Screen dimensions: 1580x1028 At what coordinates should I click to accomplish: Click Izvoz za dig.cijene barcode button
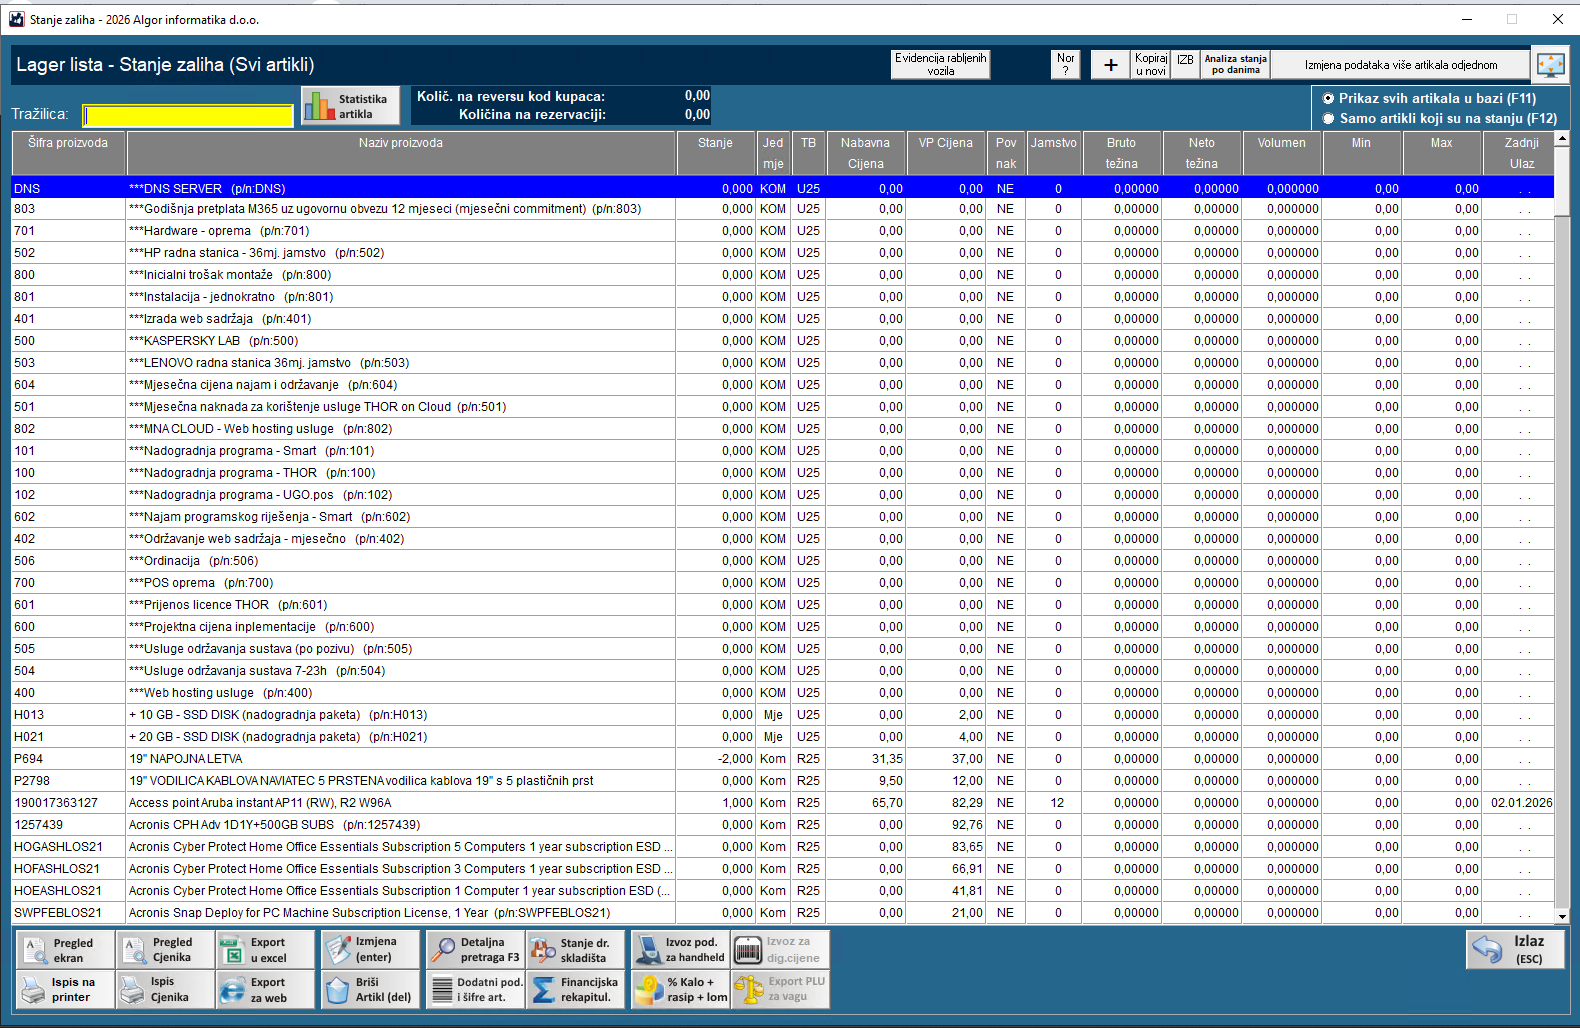tap(781, 950)
